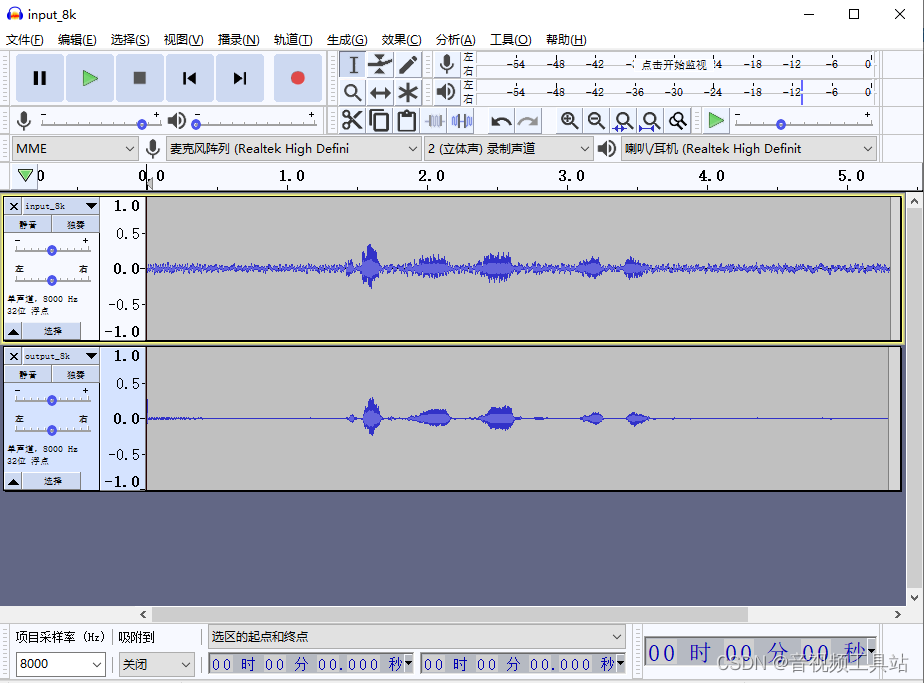This screenshot has width=924, height=683.
Task: Skip to the start of the project
Action: 189,78
